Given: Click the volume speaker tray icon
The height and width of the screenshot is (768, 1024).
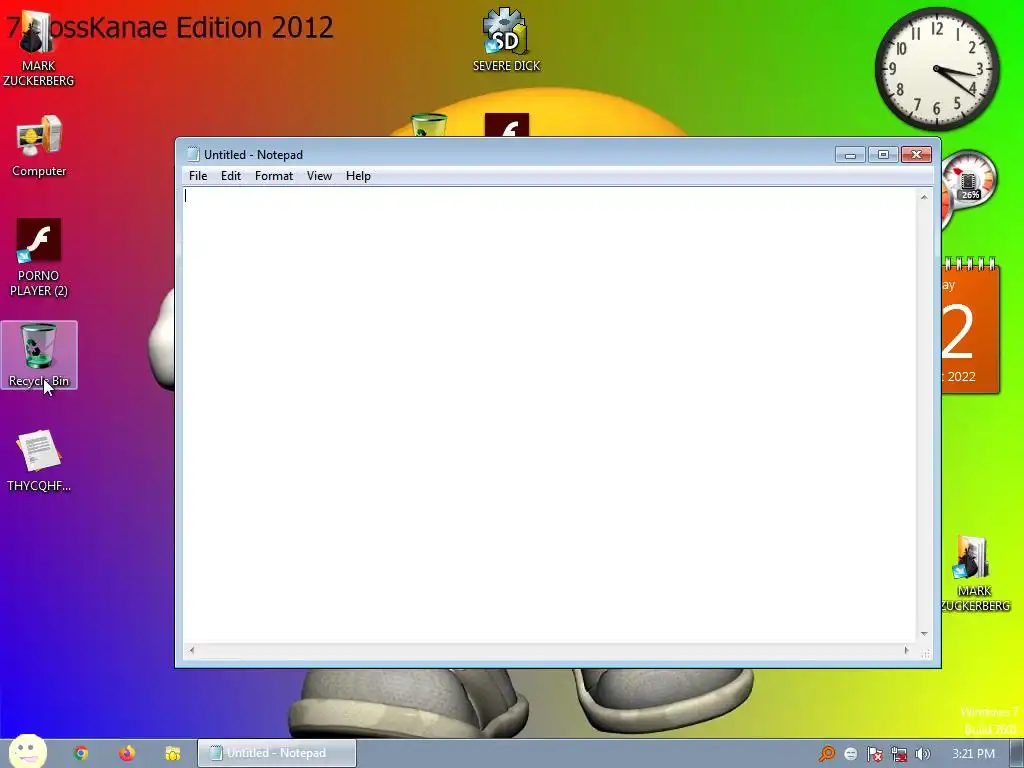Looking at the screenshot, I should [x=922, y=754].
